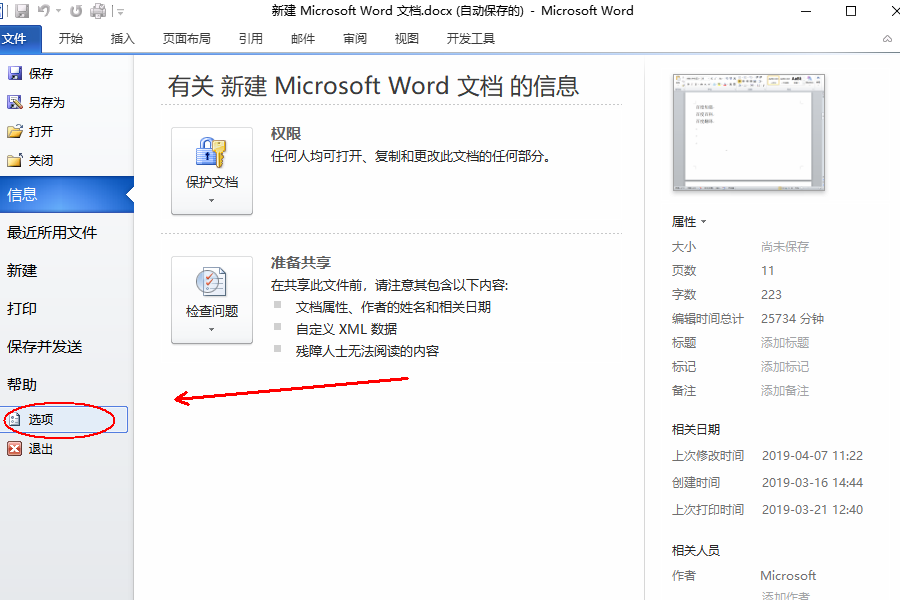Click the 大小 value 尚未保存
The width and height of the screenshot is (900, 600).
click(x=785, y=247)
